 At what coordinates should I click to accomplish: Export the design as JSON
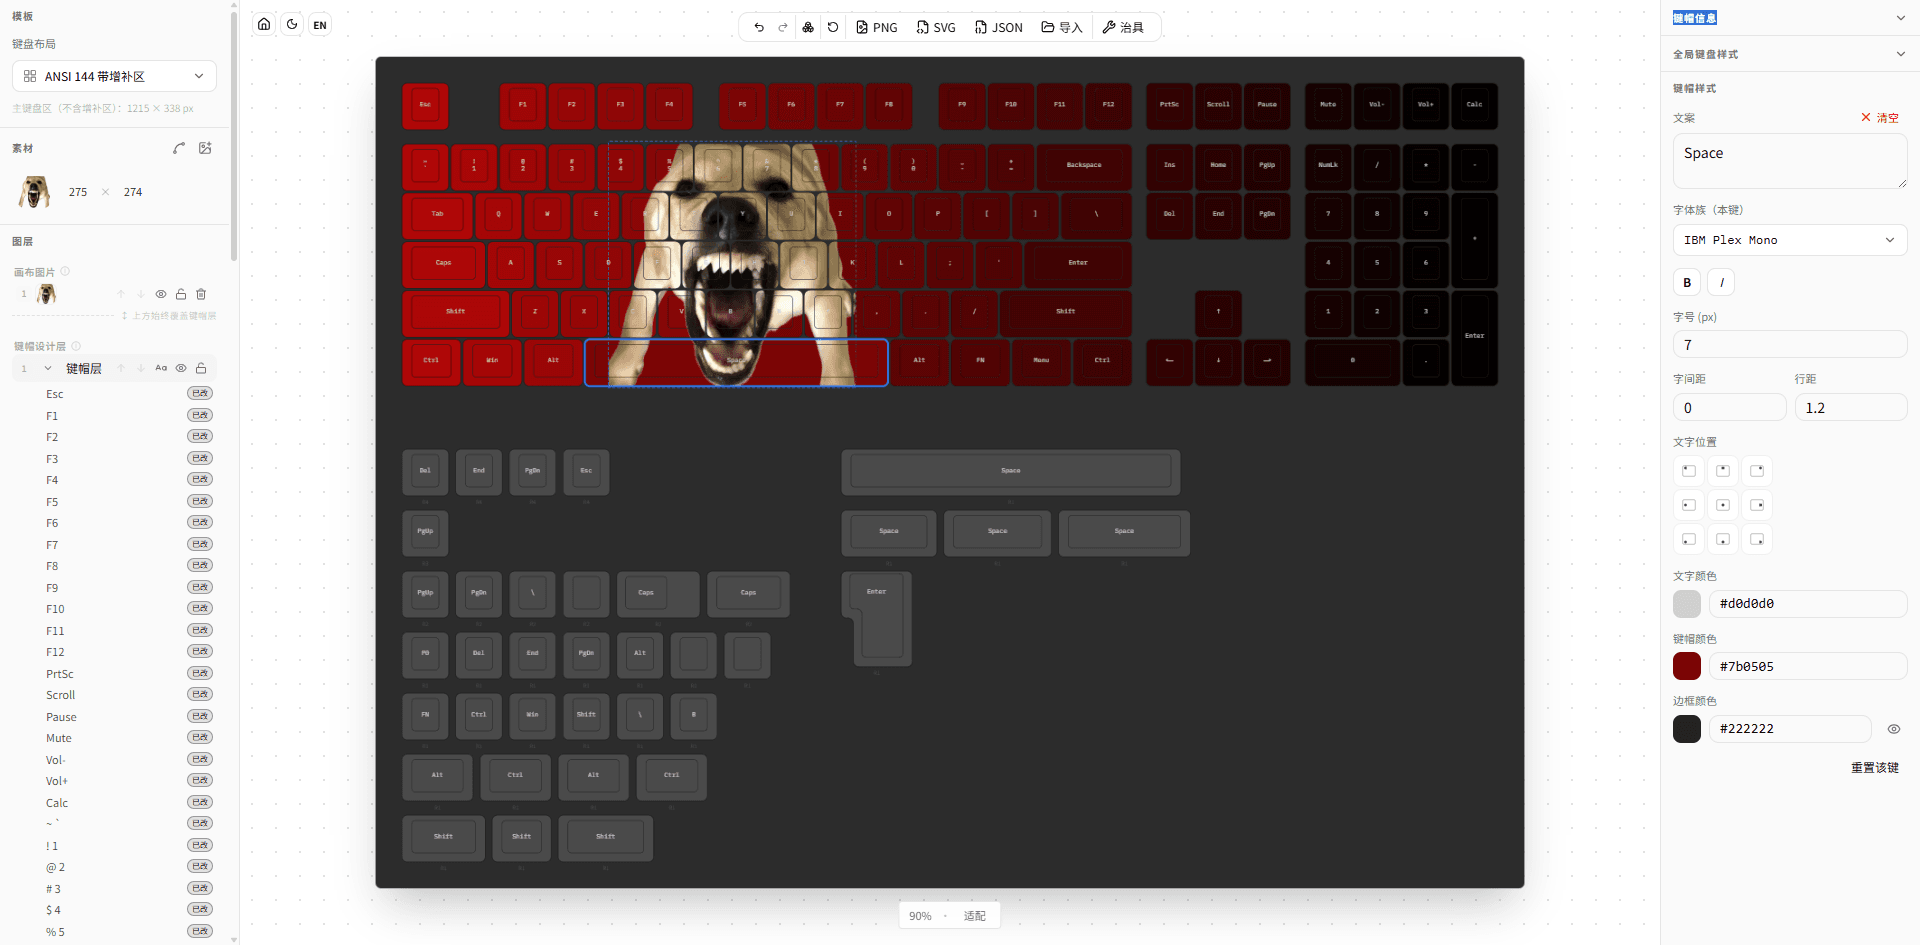click(x=998, y=27)
